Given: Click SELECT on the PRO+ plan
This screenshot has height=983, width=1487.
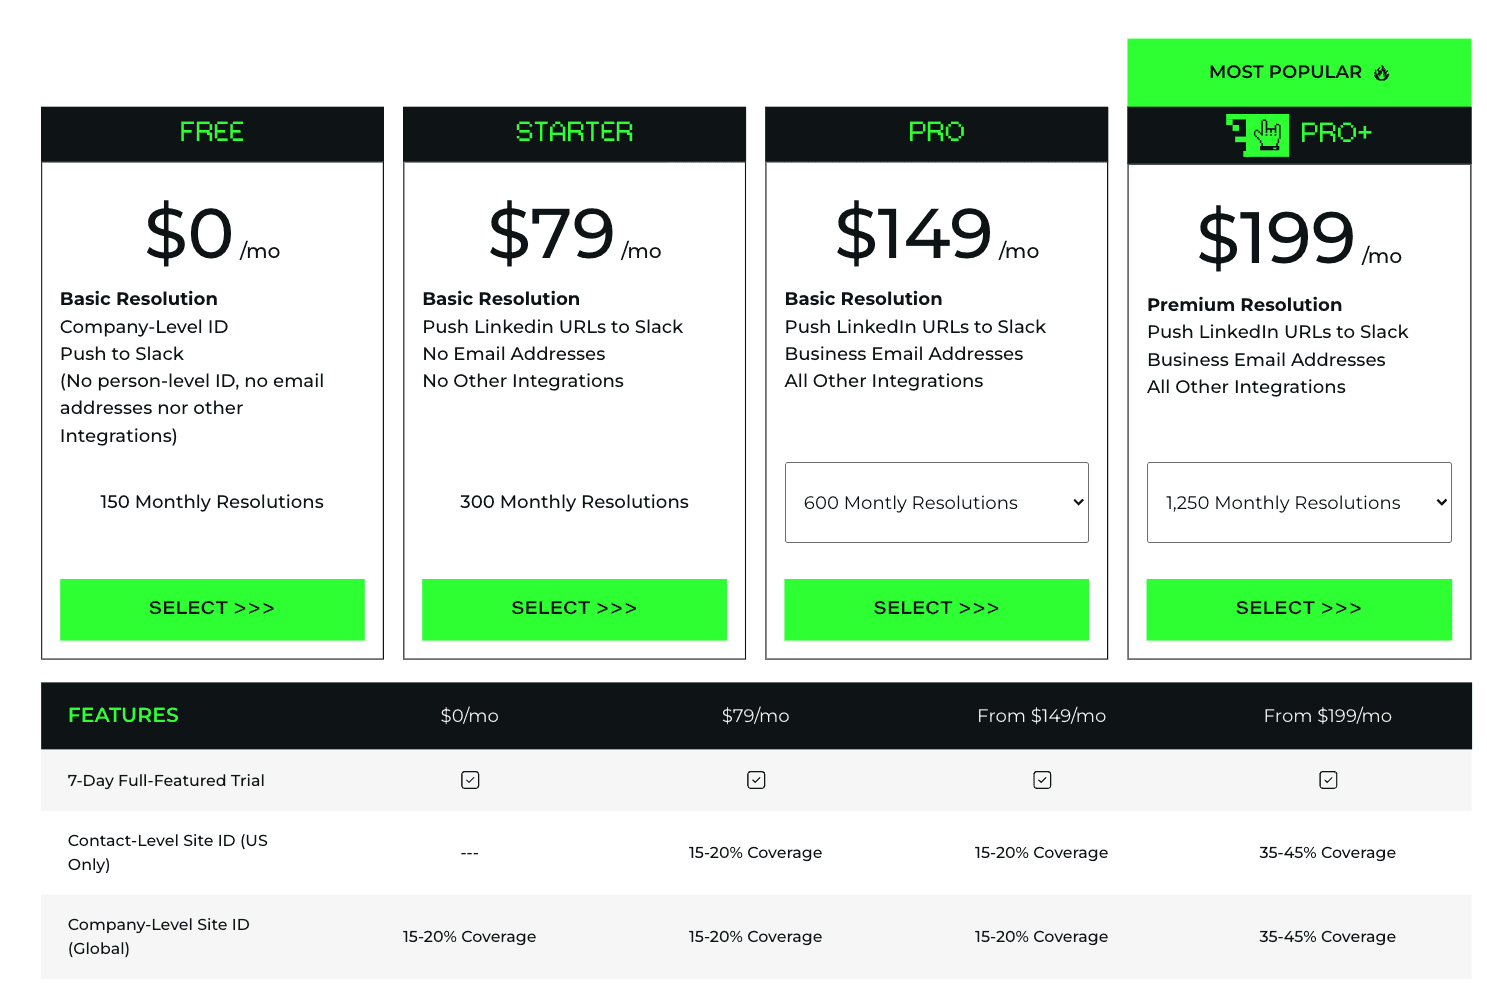Looking at the screenshot, I should (x=1298, y=608).
